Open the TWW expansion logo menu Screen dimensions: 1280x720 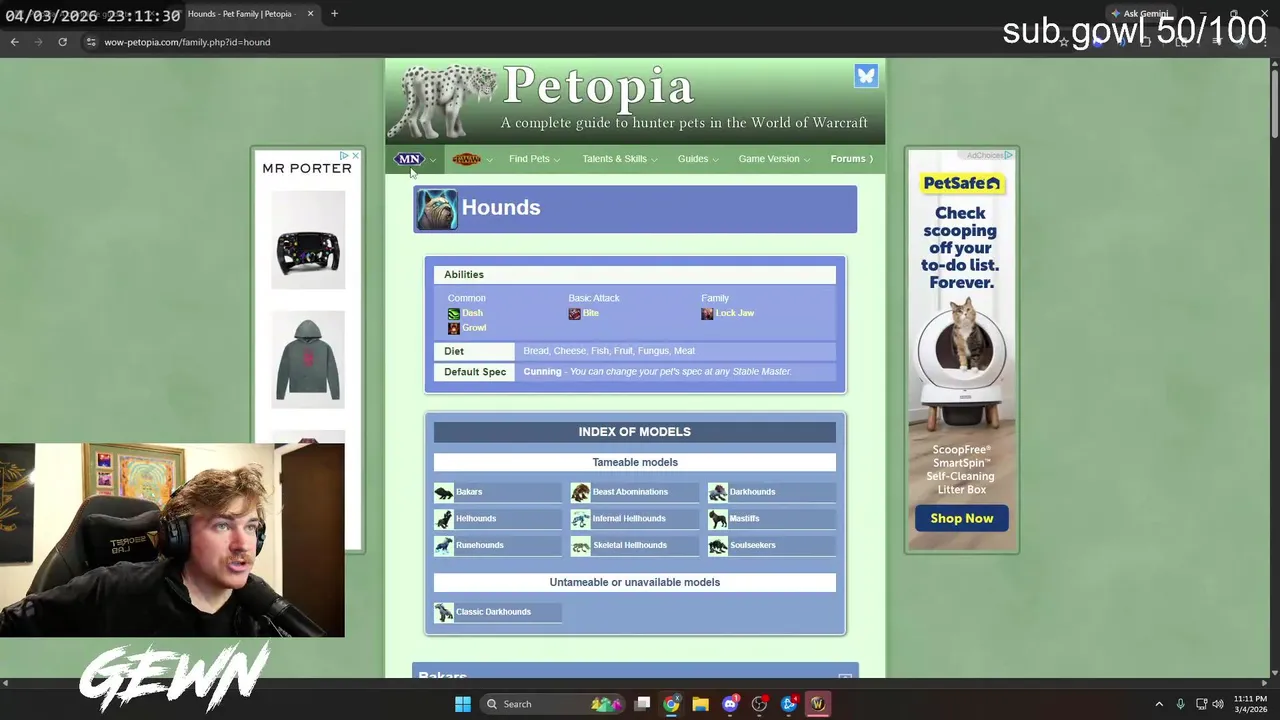(466, 159)
